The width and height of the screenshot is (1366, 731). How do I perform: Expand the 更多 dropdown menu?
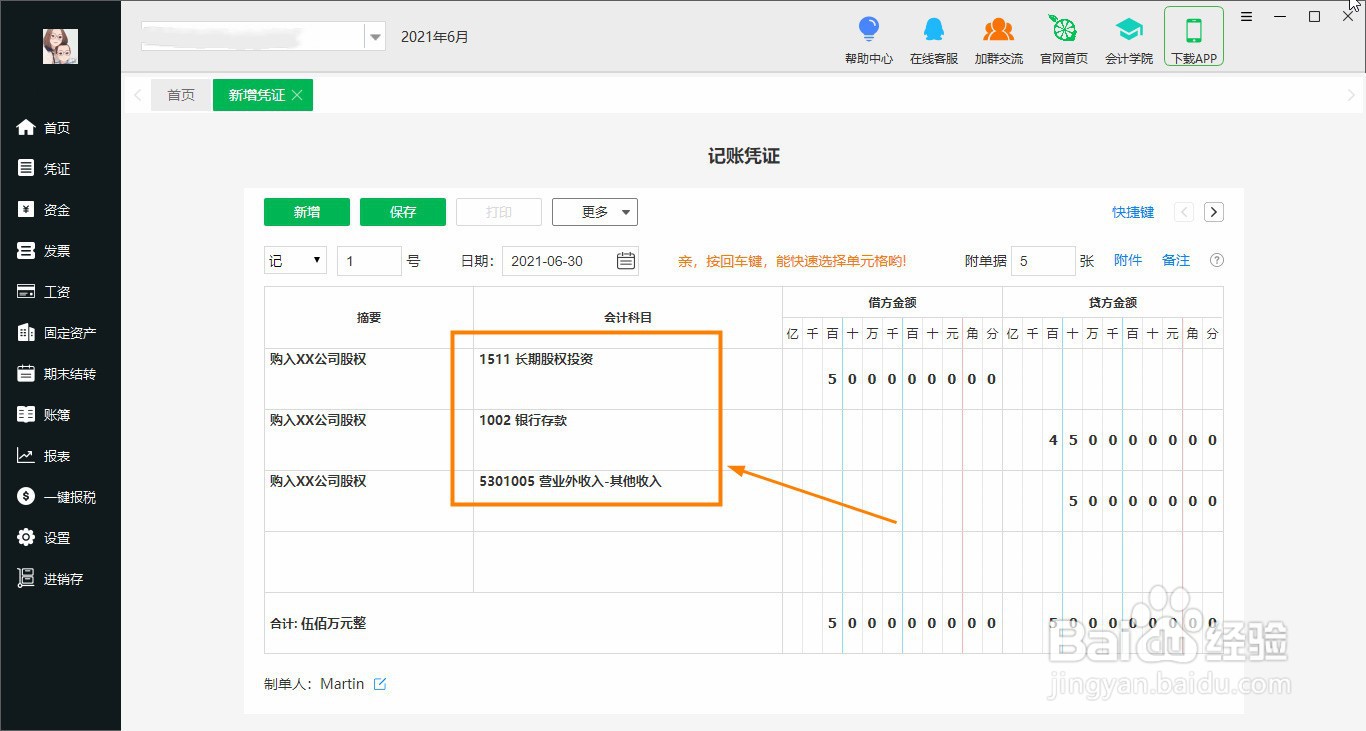594,211
